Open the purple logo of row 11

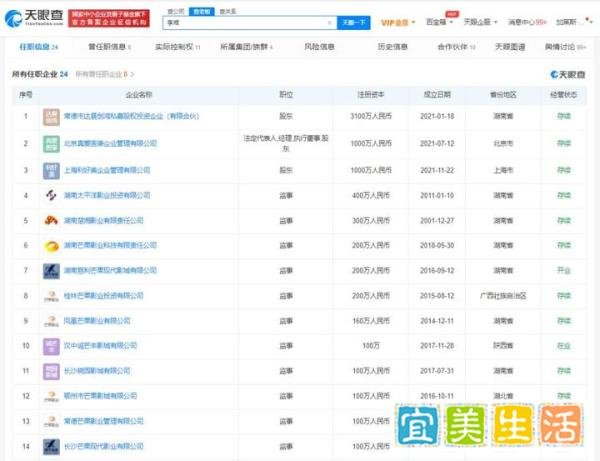pos(51,371)
